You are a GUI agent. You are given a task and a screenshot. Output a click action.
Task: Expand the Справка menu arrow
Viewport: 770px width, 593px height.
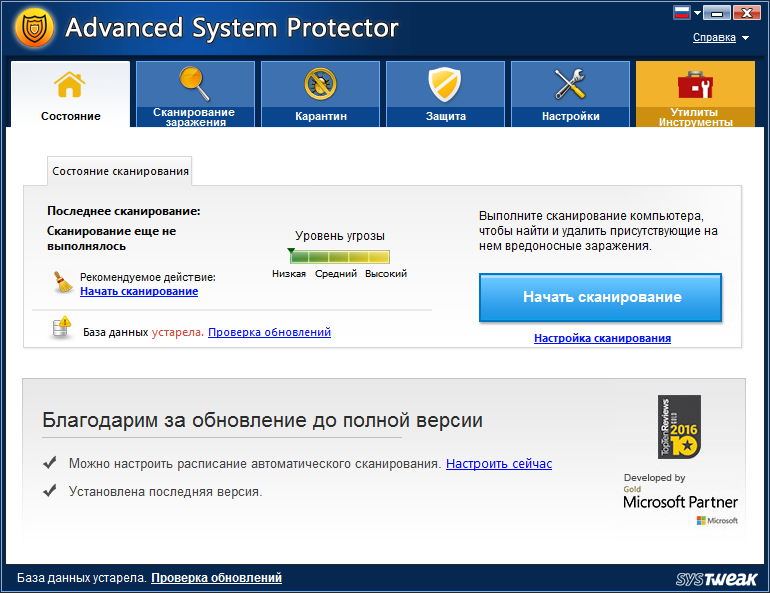click(x=745, y=38)
